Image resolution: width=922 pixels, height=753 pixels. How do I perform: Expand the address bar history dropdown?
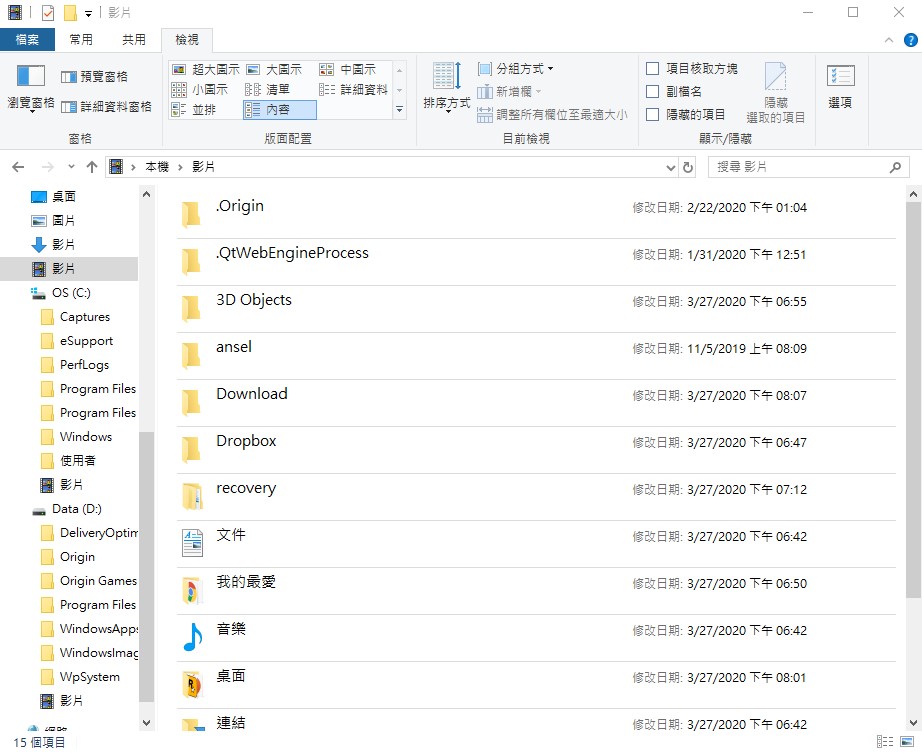670,168
